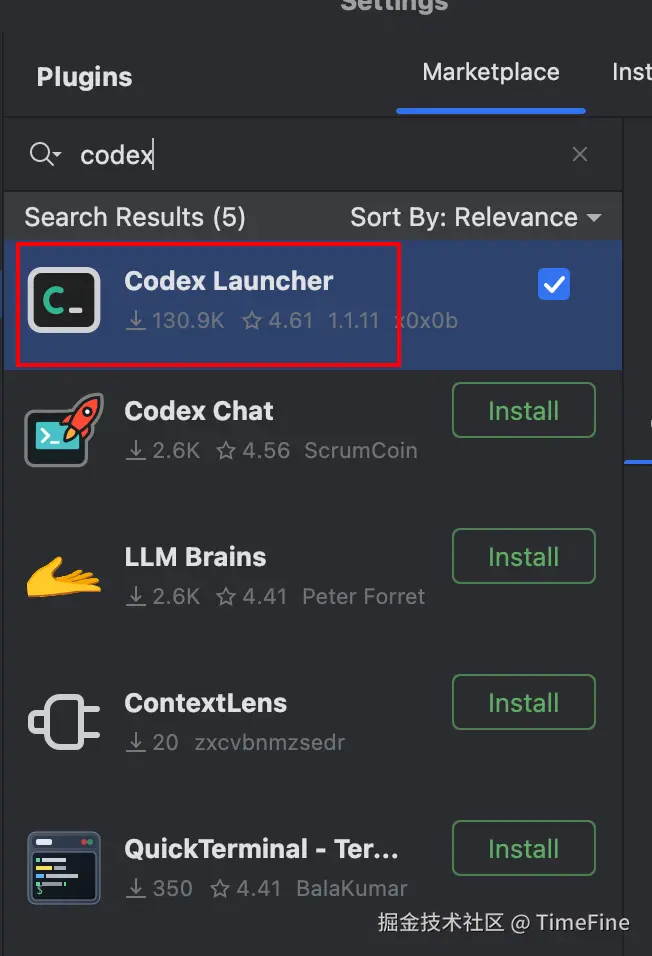The width and height of the screenshot is (652, 956).
Task: Switch to the Installed tab
Action: (x=632, y=73)
